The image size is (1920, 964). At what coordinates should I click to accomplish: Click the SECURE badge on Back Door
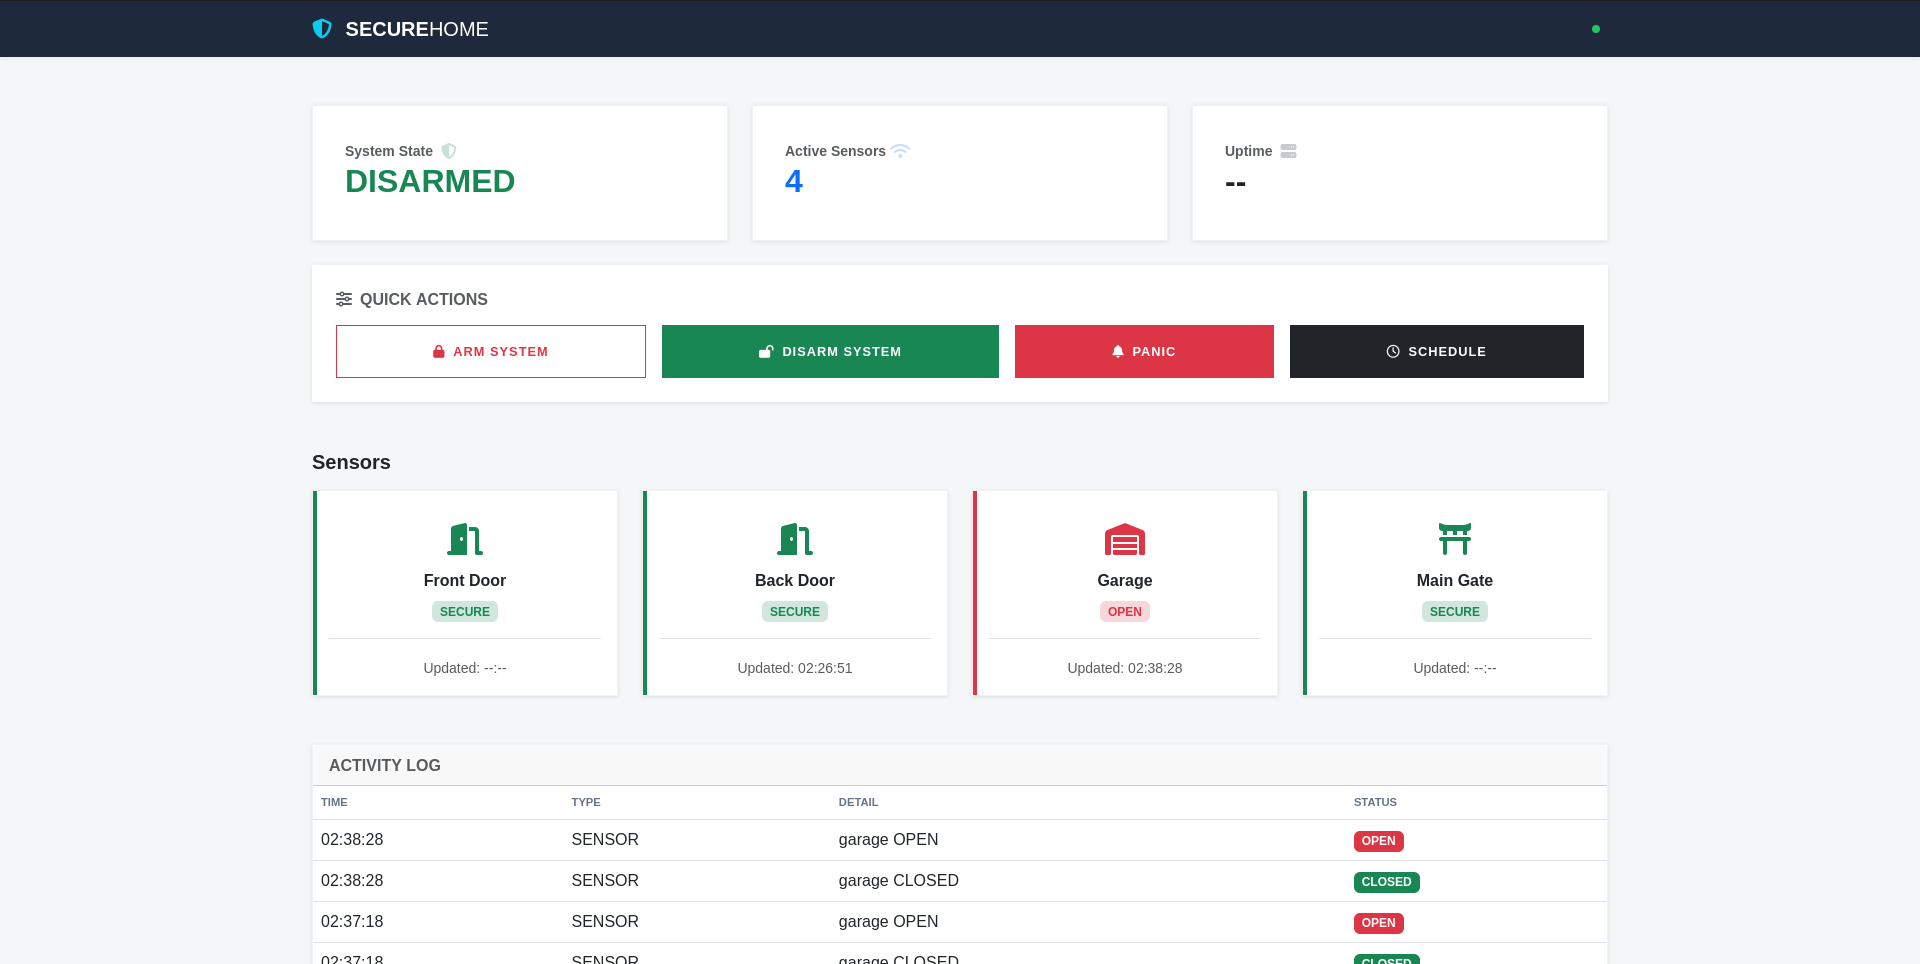tap(794, 611)
